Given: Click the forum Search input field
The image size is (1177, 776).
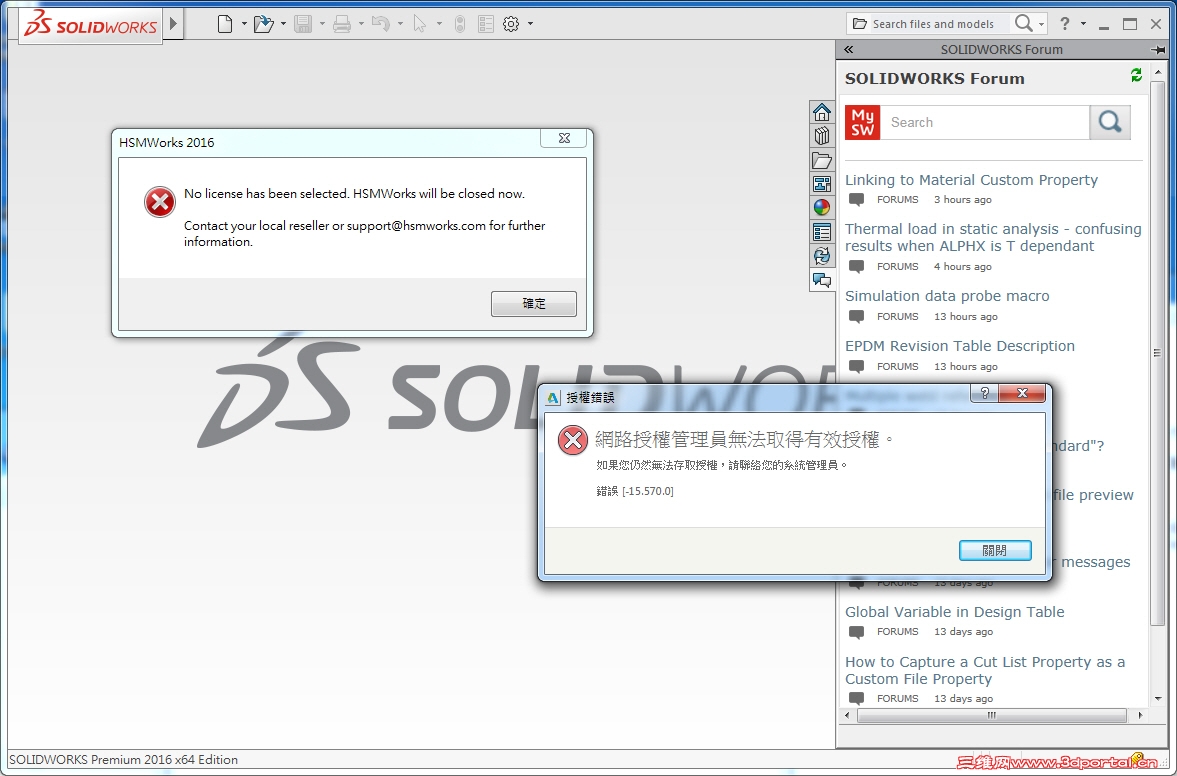Looking at the screenshot, I should click(985, 122).
